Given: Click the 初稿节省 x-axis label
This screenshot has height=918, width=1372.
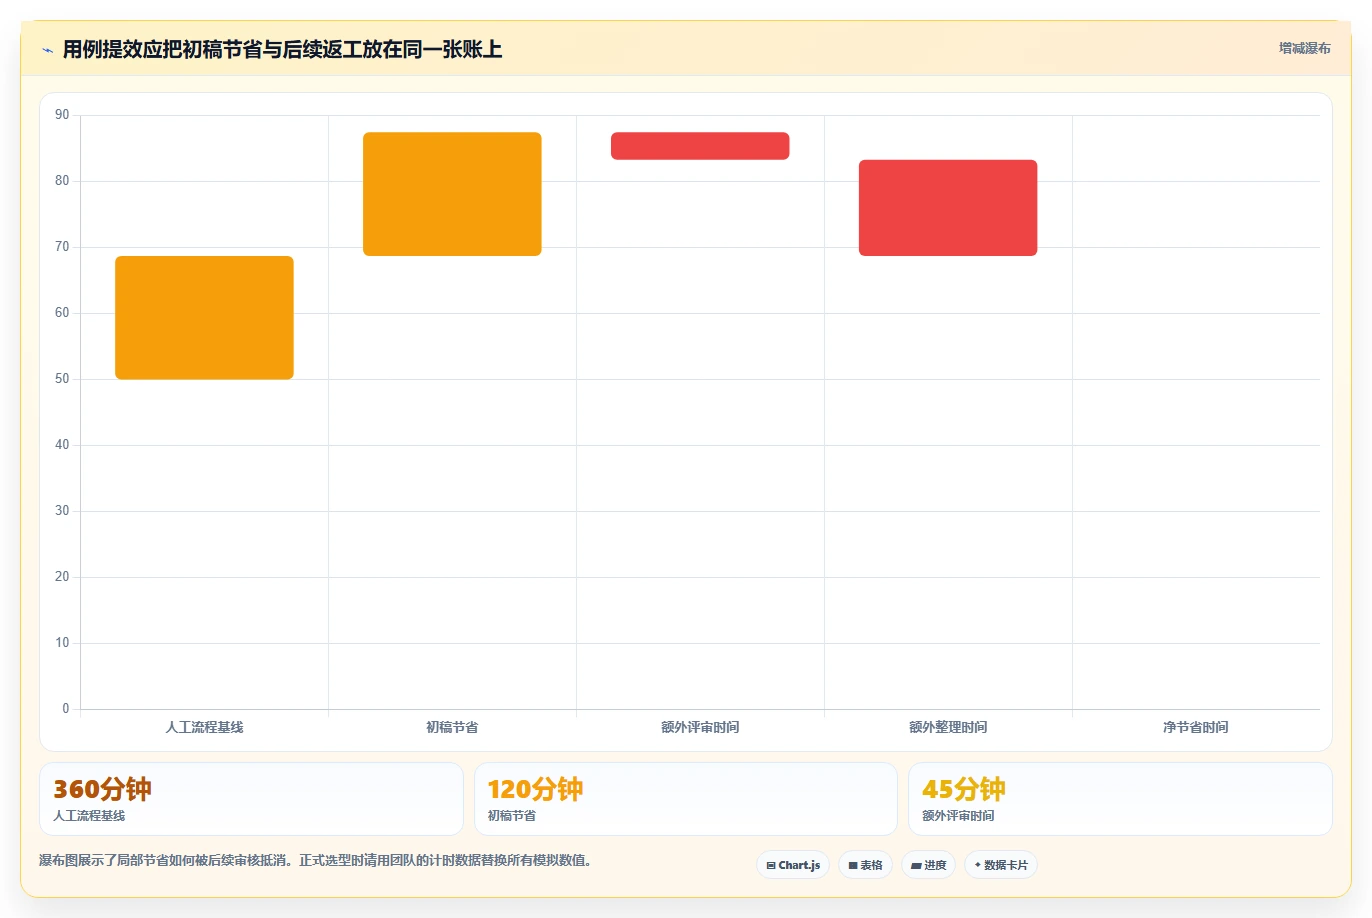Looking at the screenshot, I should (x=452, y=727).
